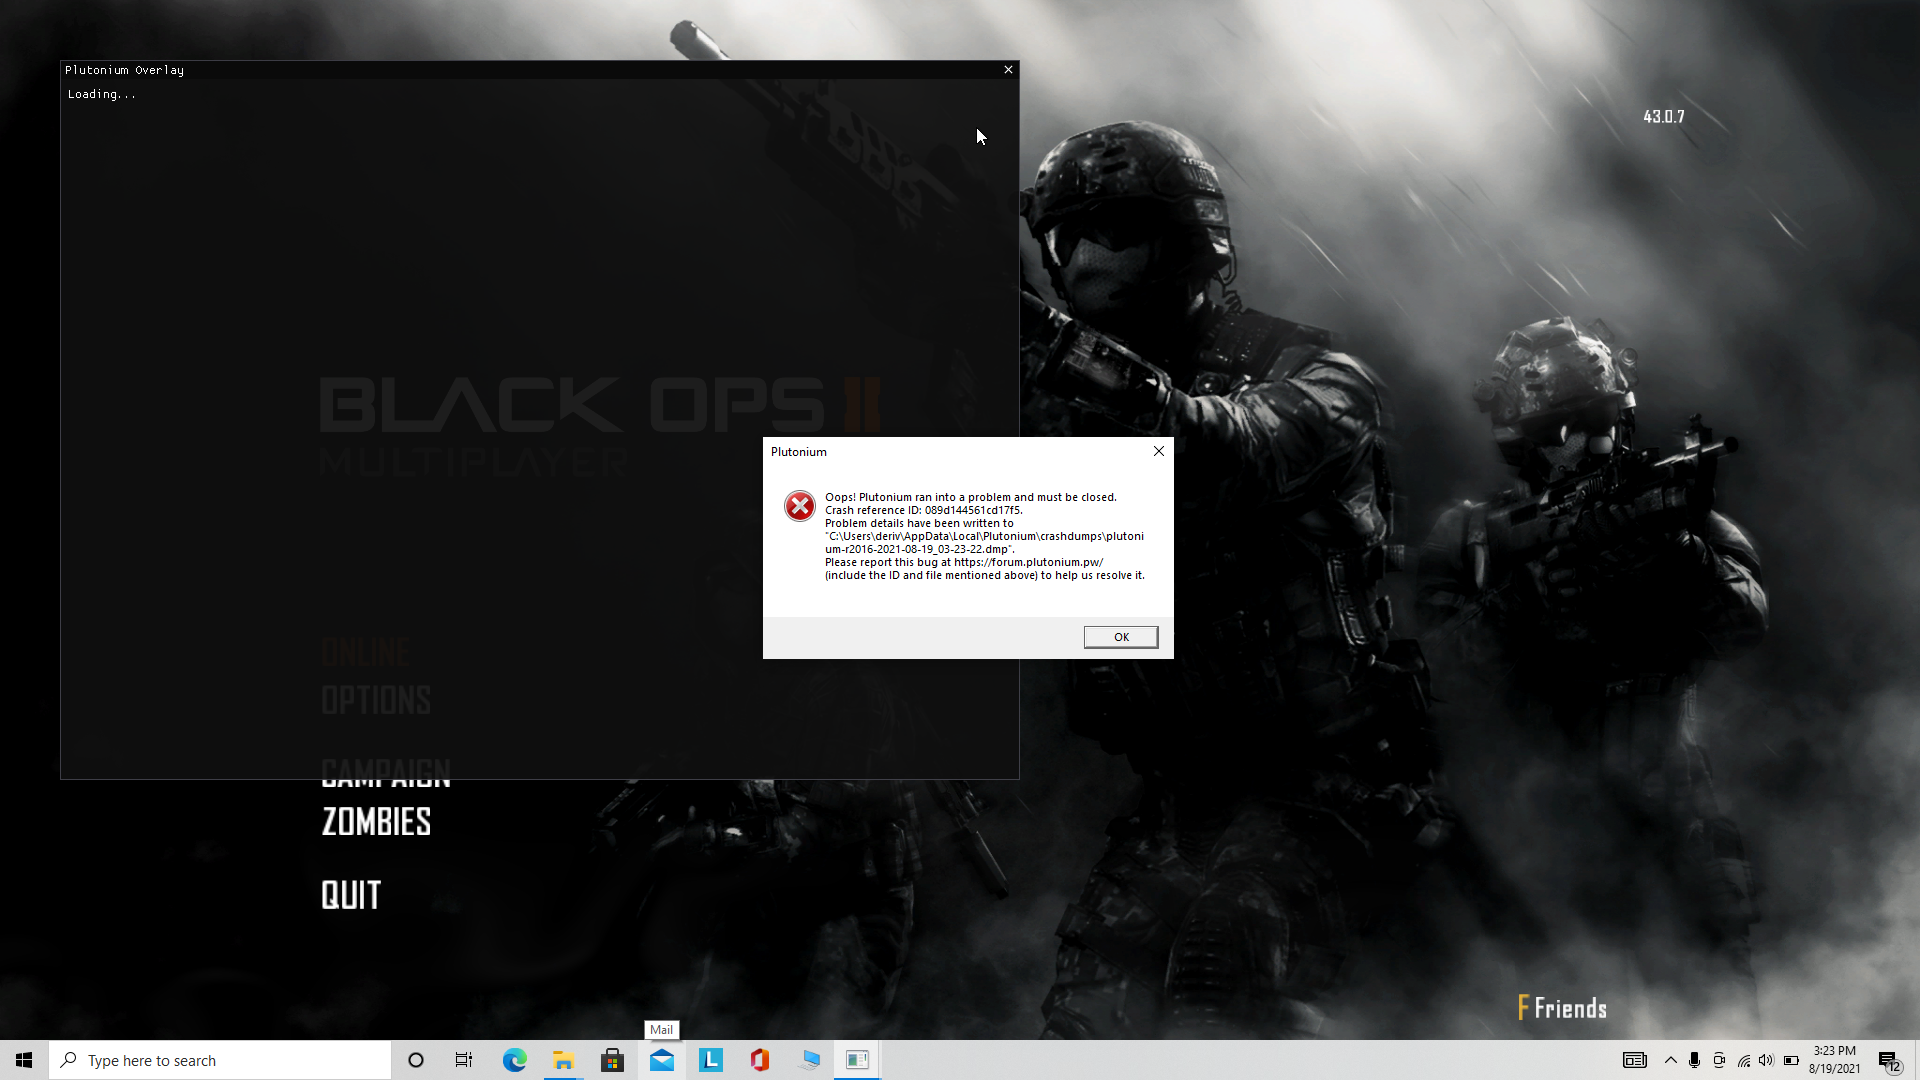
Task: Click the Plutonium Overlay title bar
Action: (540, 70)
